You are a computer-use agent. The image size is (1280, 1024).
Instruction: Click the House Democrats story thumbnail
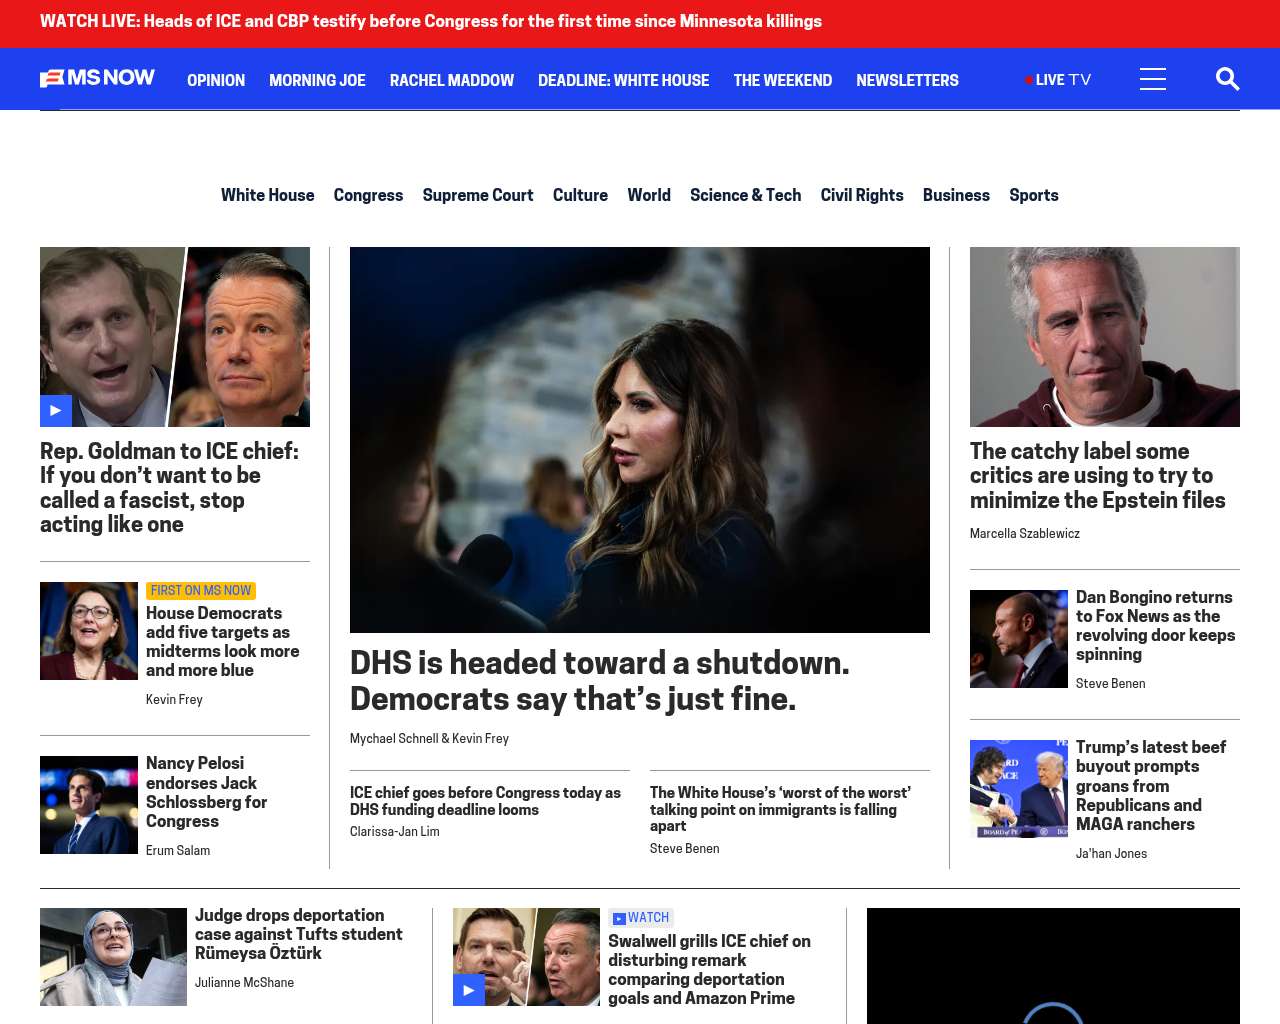tap(89, 631)
